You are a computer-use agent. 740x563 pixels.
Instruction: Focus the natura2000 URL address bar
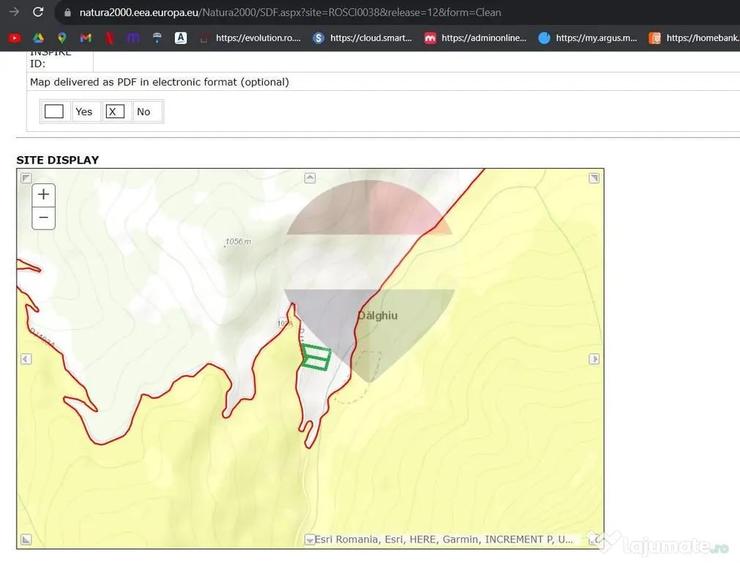(290, 12)
